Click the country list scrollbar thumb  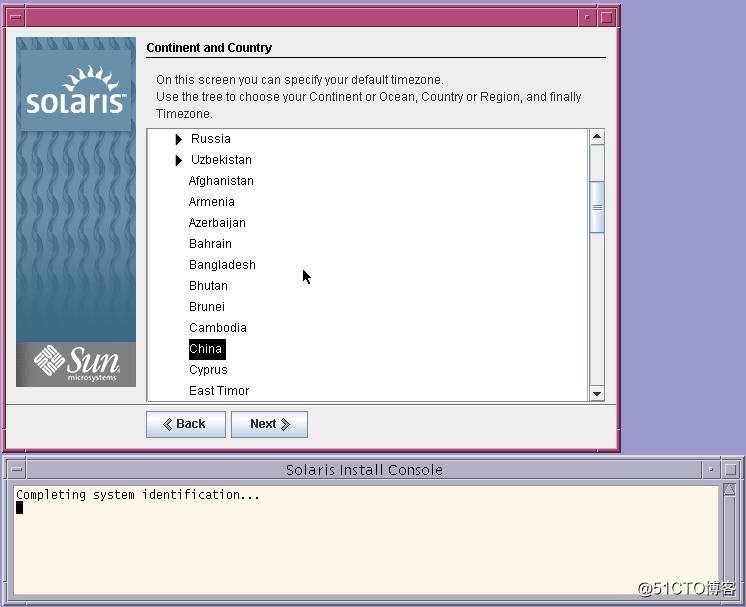[597, 207]
